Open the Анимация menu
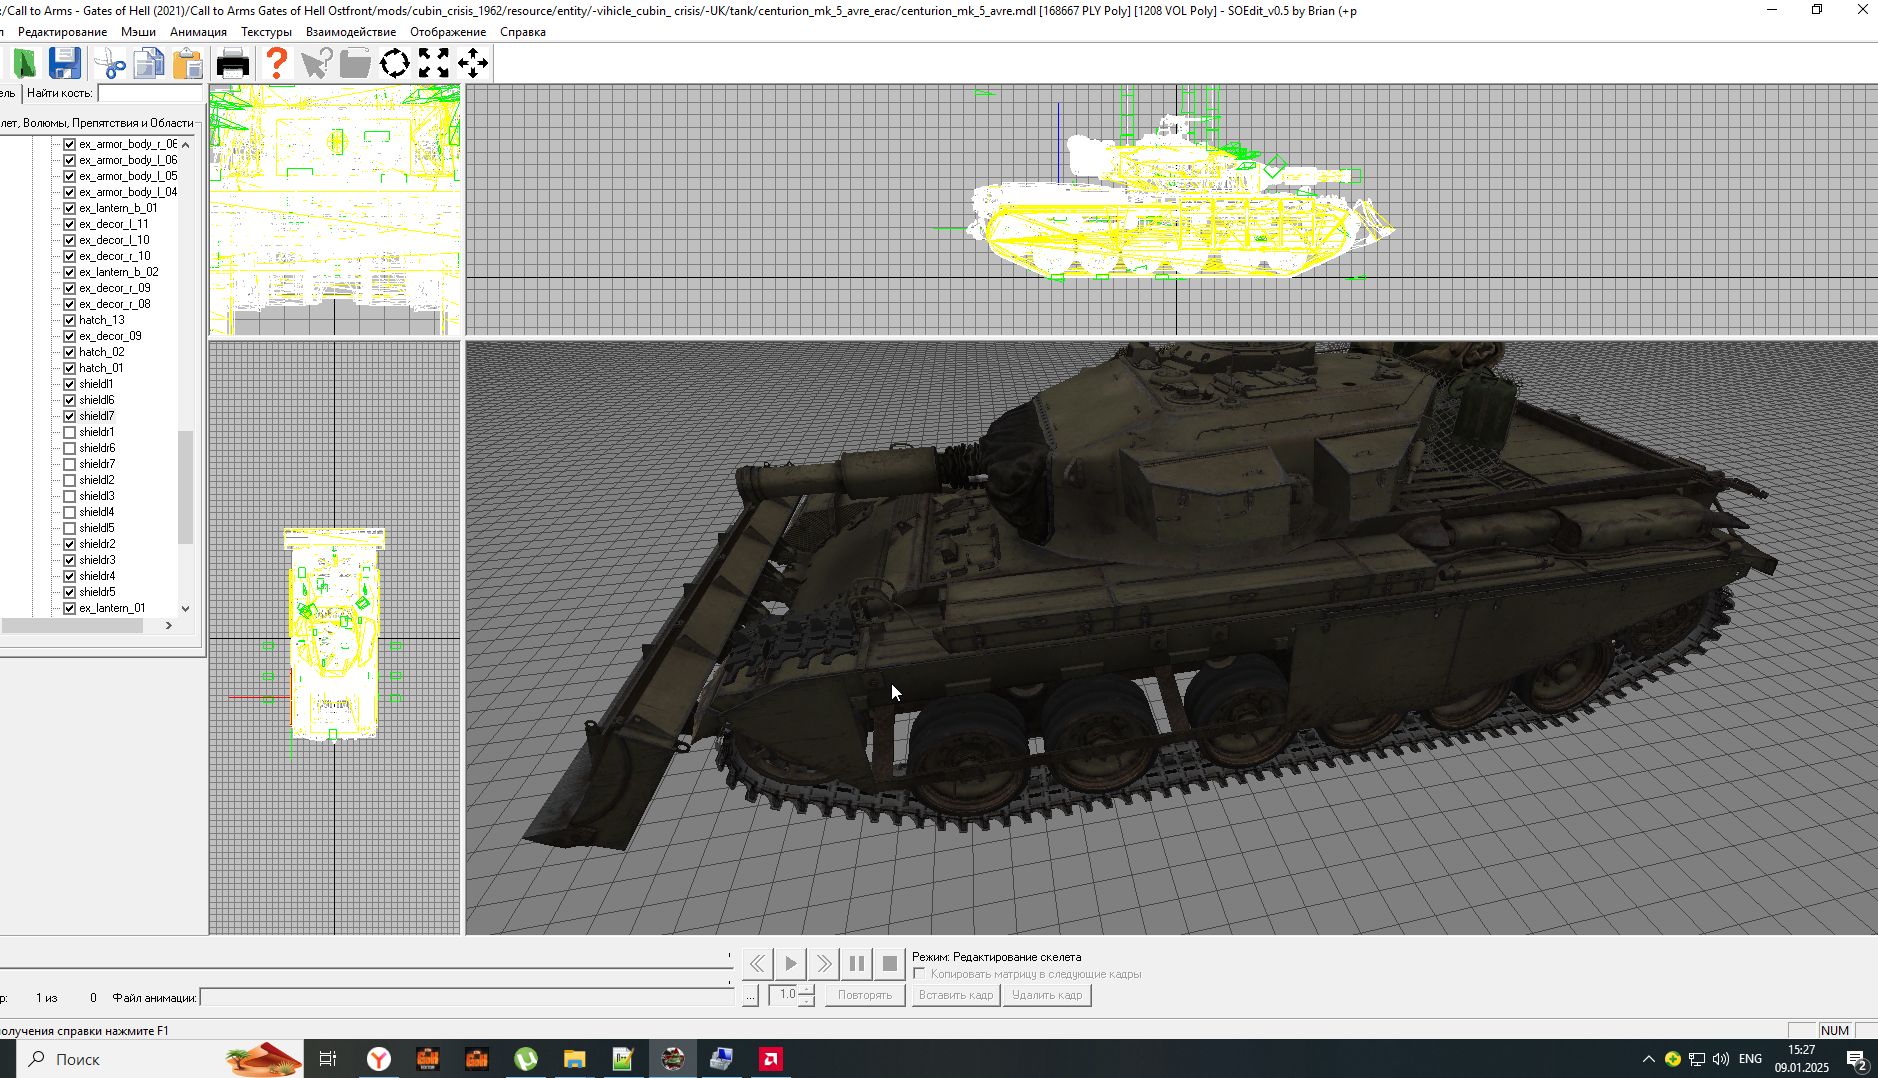The height and width of the screenshot is (1078, 1878). point(198,32)
